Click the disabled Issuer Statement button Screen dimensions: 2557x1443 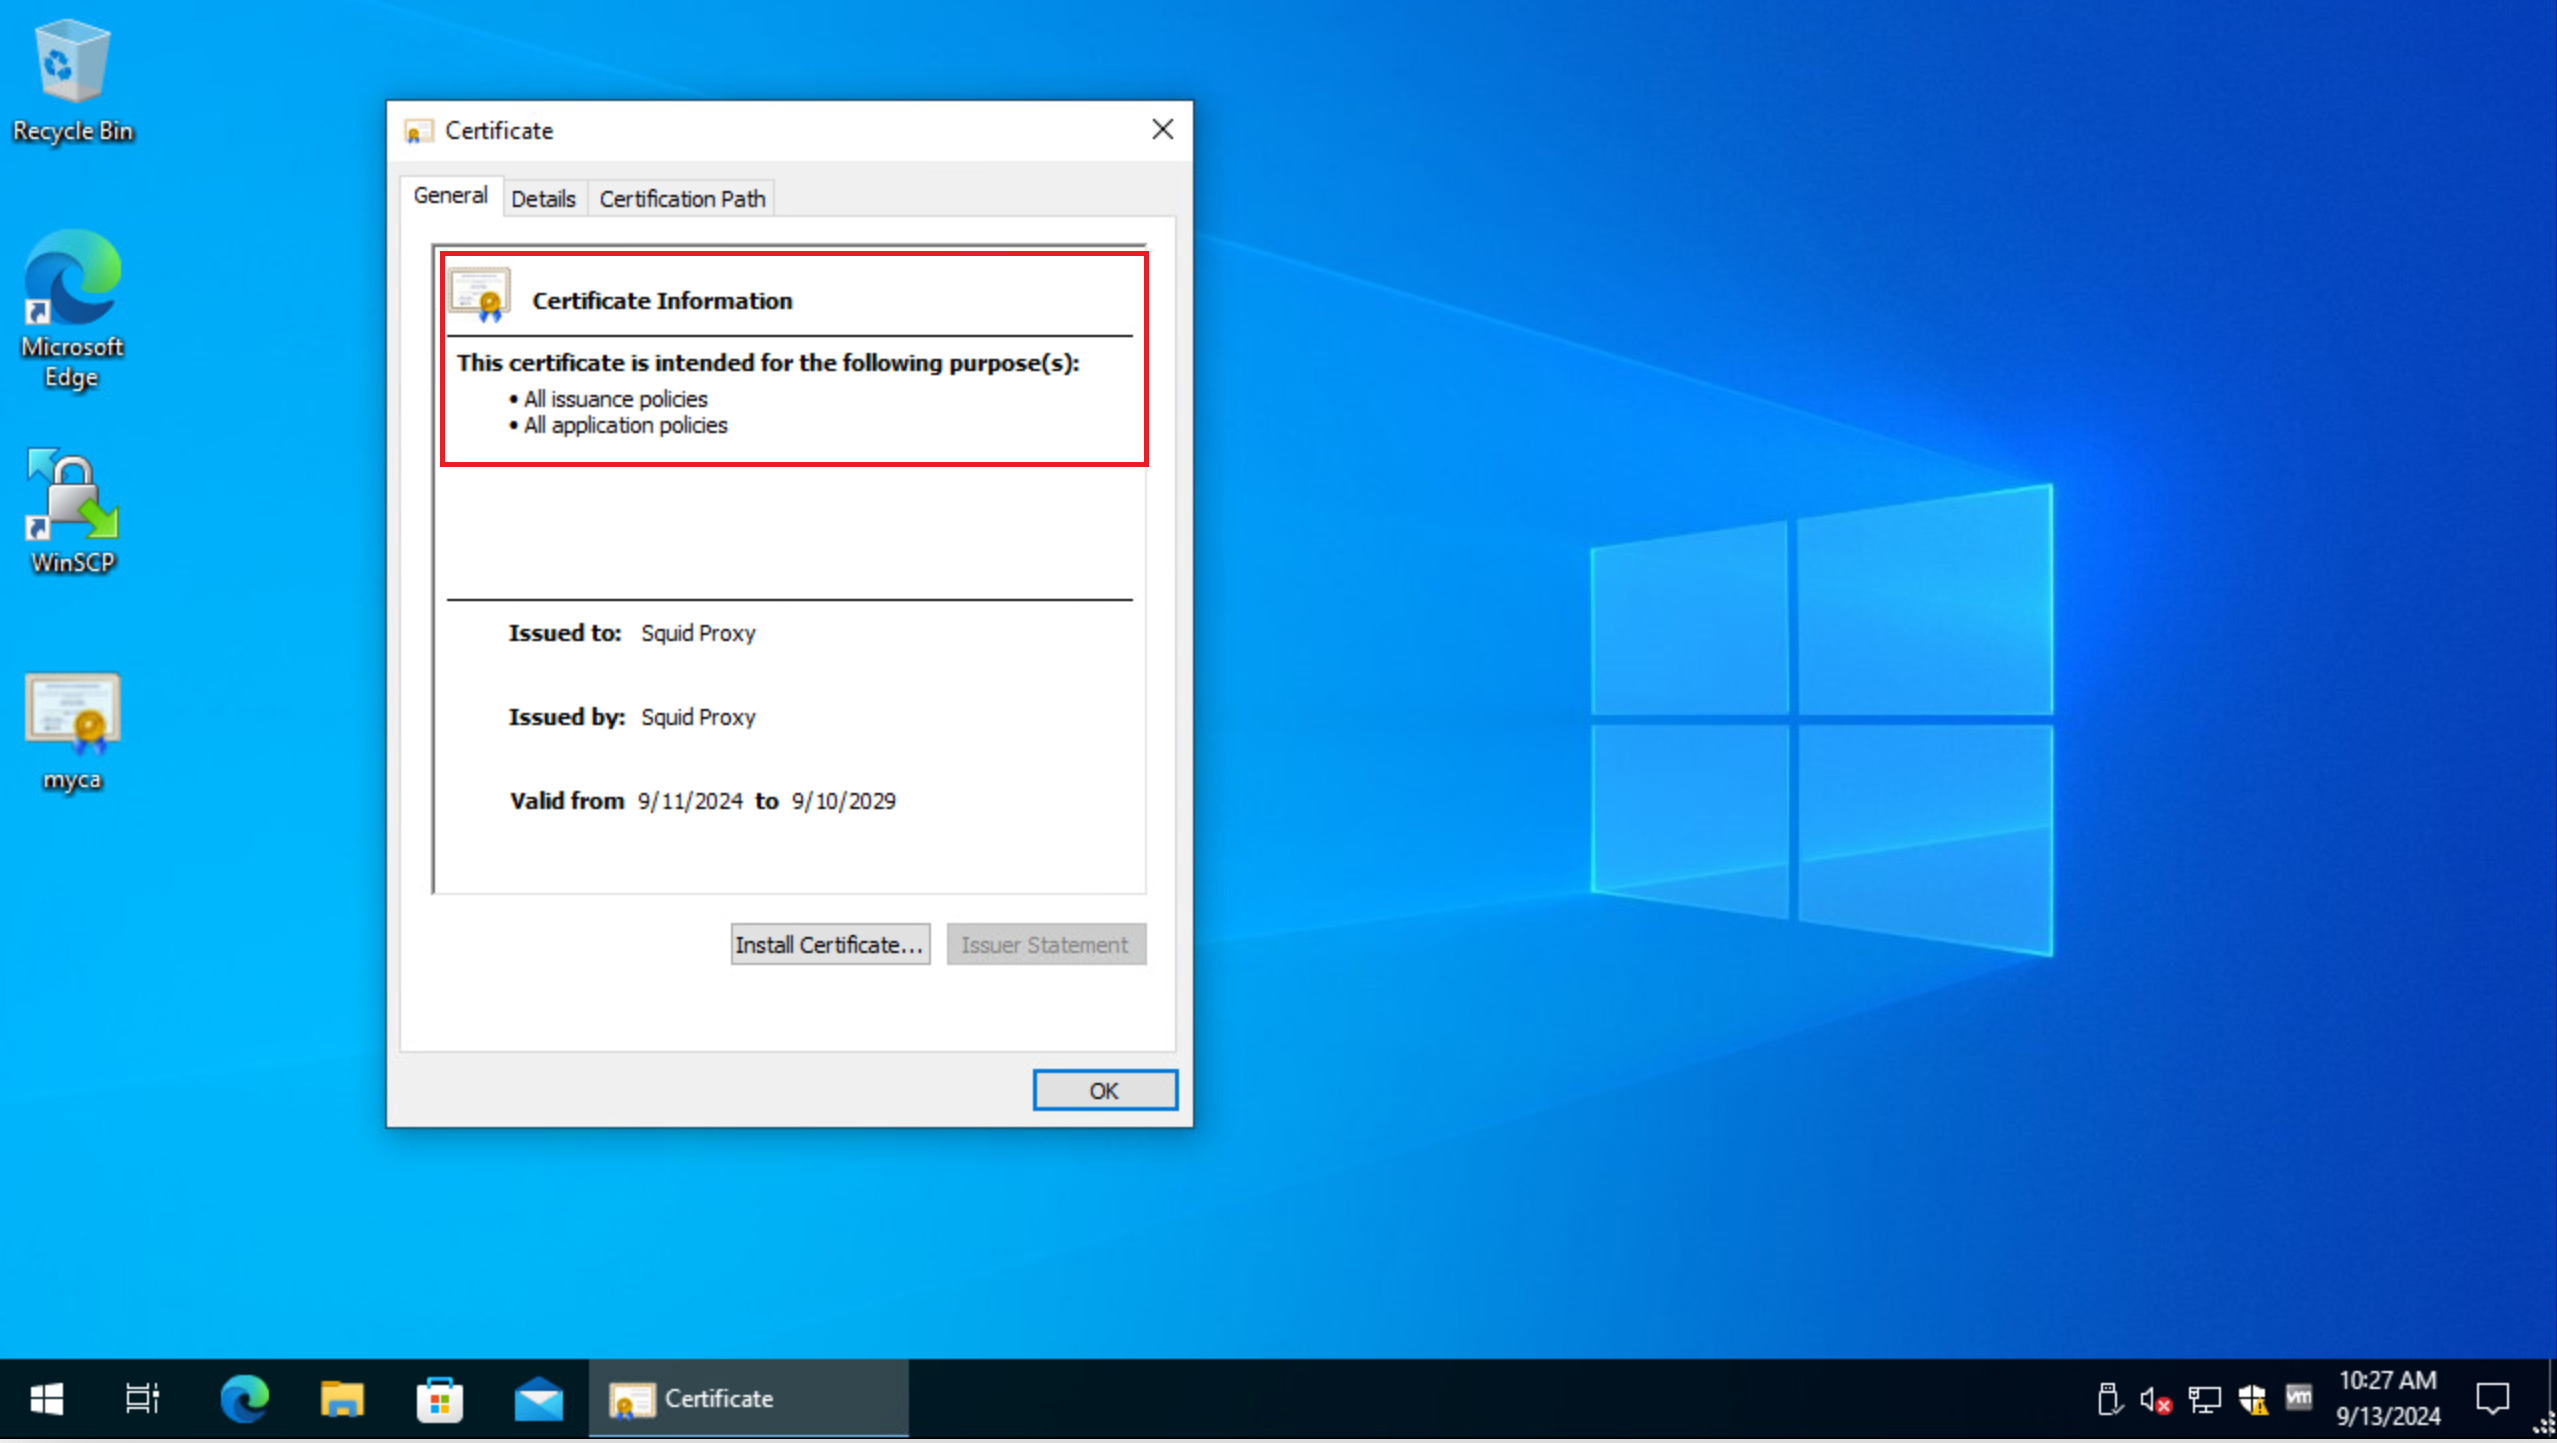pyautogui.click(x=1046, y=944)
